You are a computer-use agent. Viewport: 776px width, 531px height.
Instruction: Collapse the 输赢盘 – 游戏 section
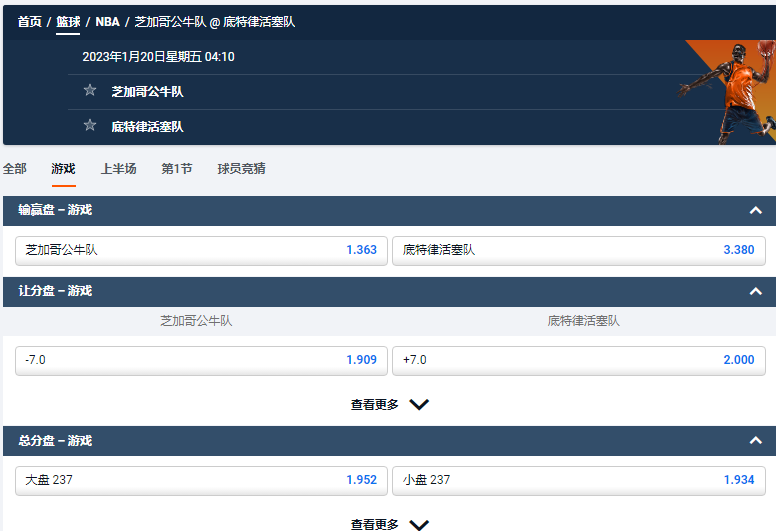(755, 210)
